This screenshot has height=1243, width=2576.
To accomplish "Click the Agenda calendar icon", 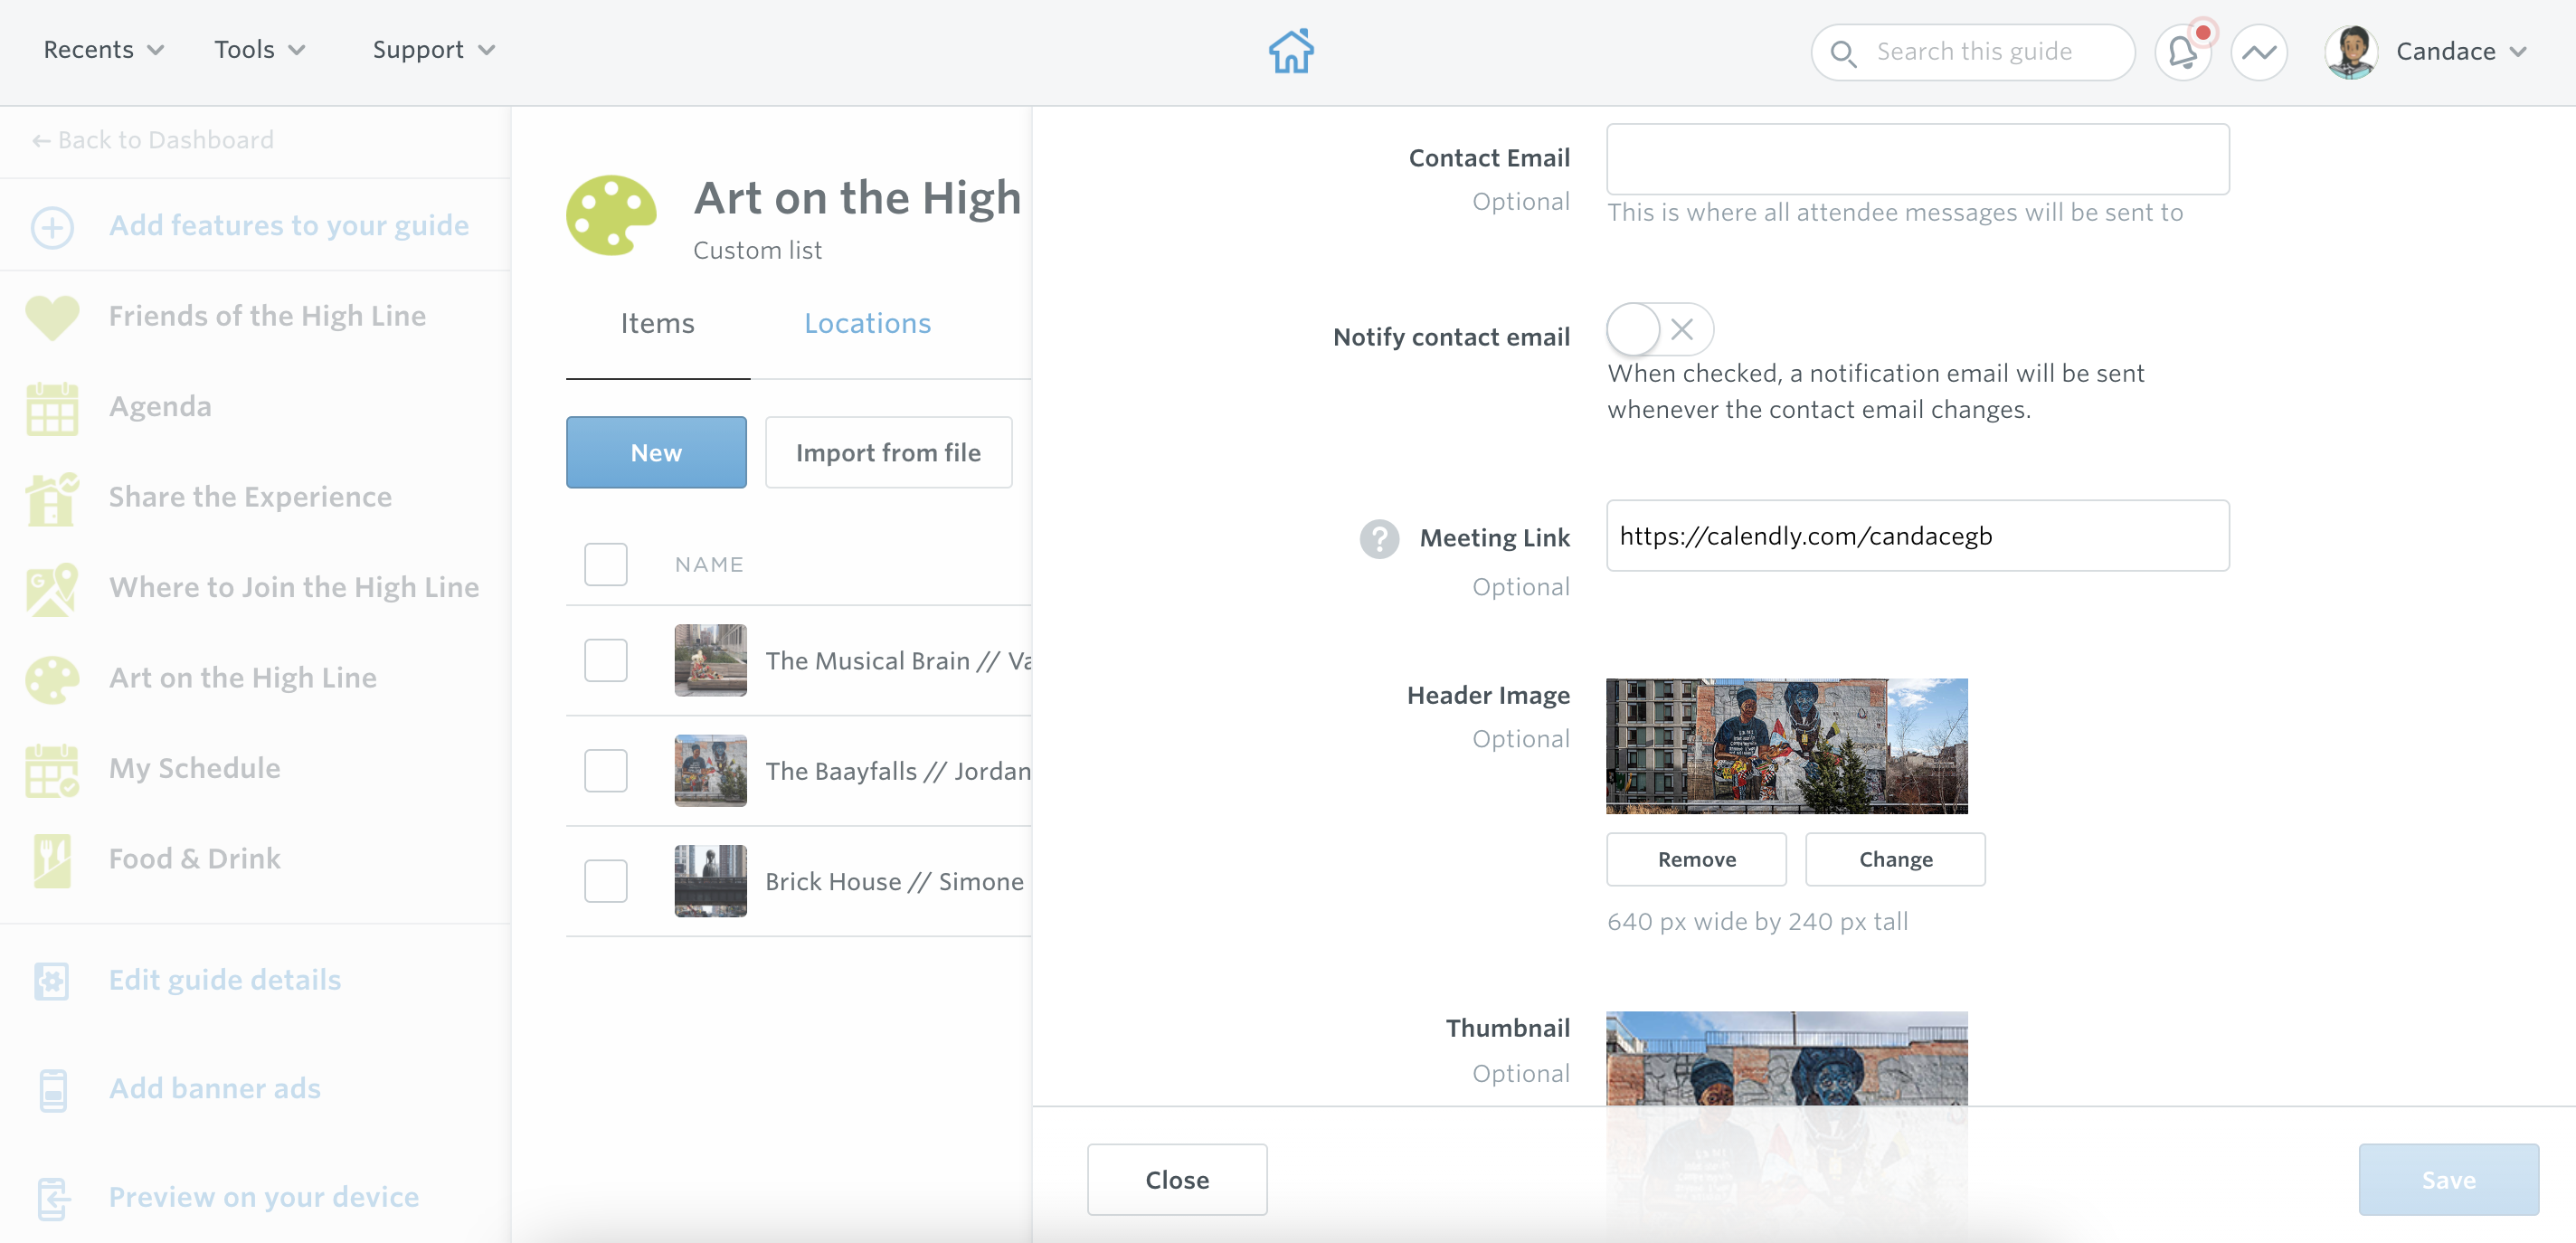I will [x=52, y=407].
